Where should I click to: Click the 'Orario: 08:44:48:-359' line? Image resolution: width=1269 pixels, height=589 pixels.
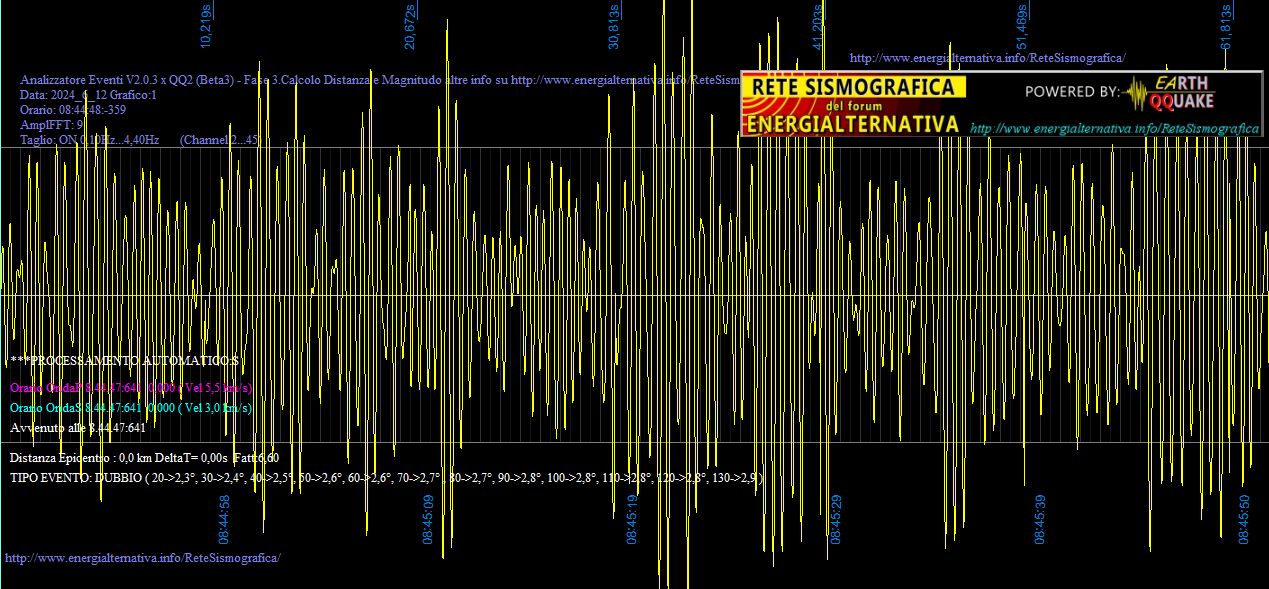(x=73, y=110)
